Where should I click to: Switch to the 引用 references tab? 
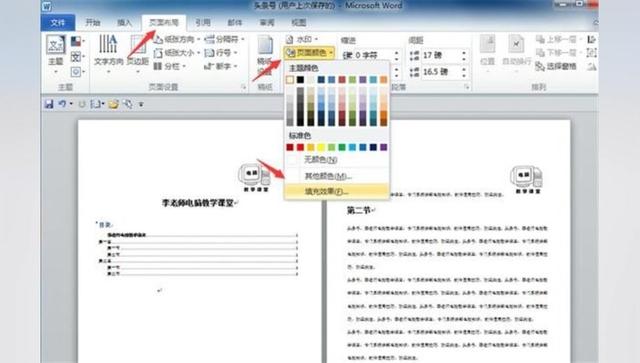(x=203, y=22)
